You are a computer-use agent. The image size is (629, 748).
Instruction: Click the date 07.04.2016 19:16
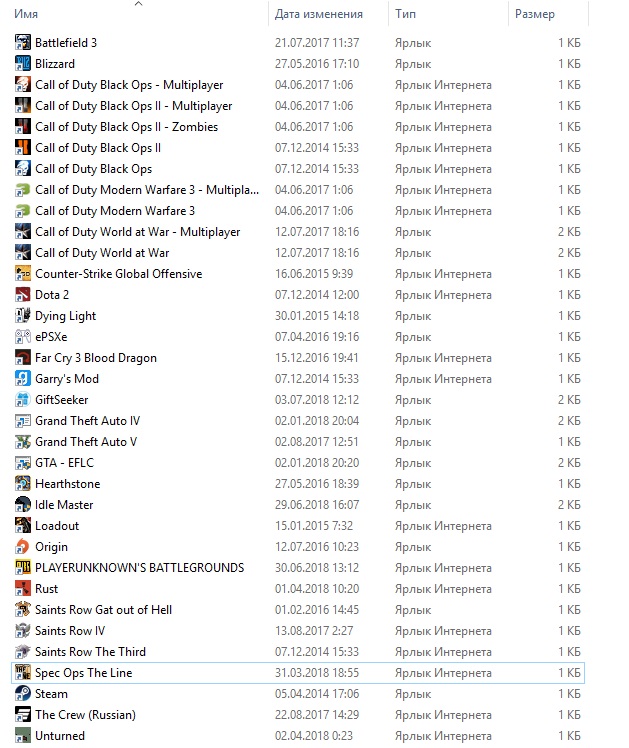(317, 337)
